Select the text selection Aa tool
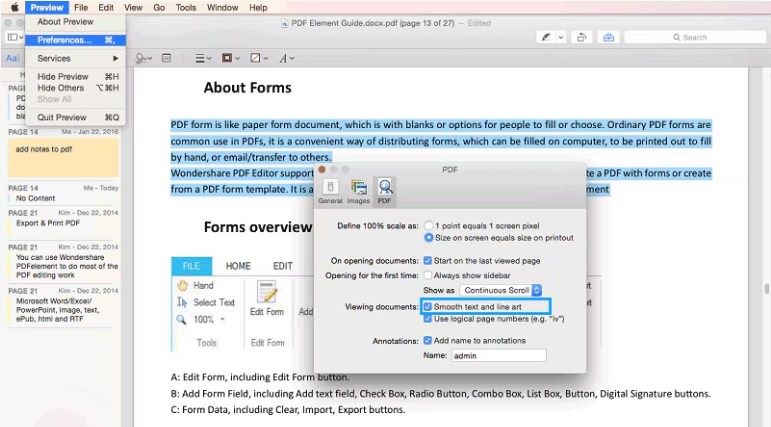This screenshot has width=771, height=427. [12, 58]
